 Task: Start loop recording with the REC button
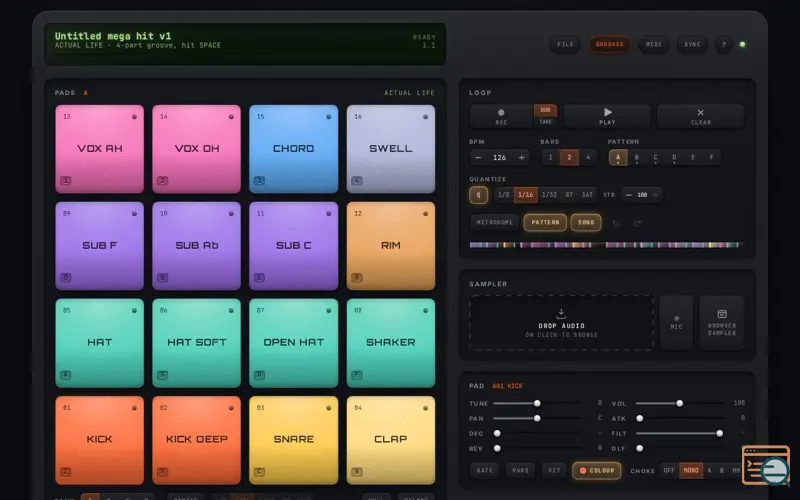(x=501, y=116)
